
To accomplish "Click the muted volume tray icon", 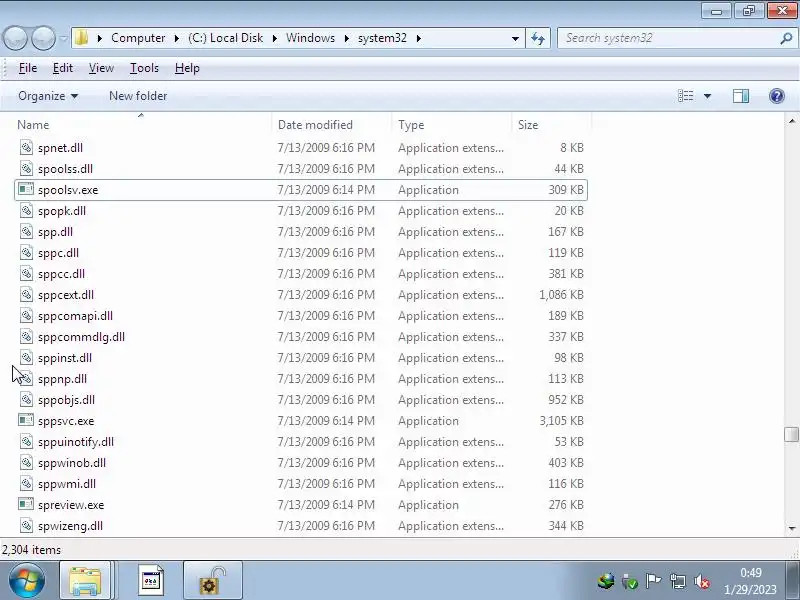I will pyautogui.click(x=702, y=581).
